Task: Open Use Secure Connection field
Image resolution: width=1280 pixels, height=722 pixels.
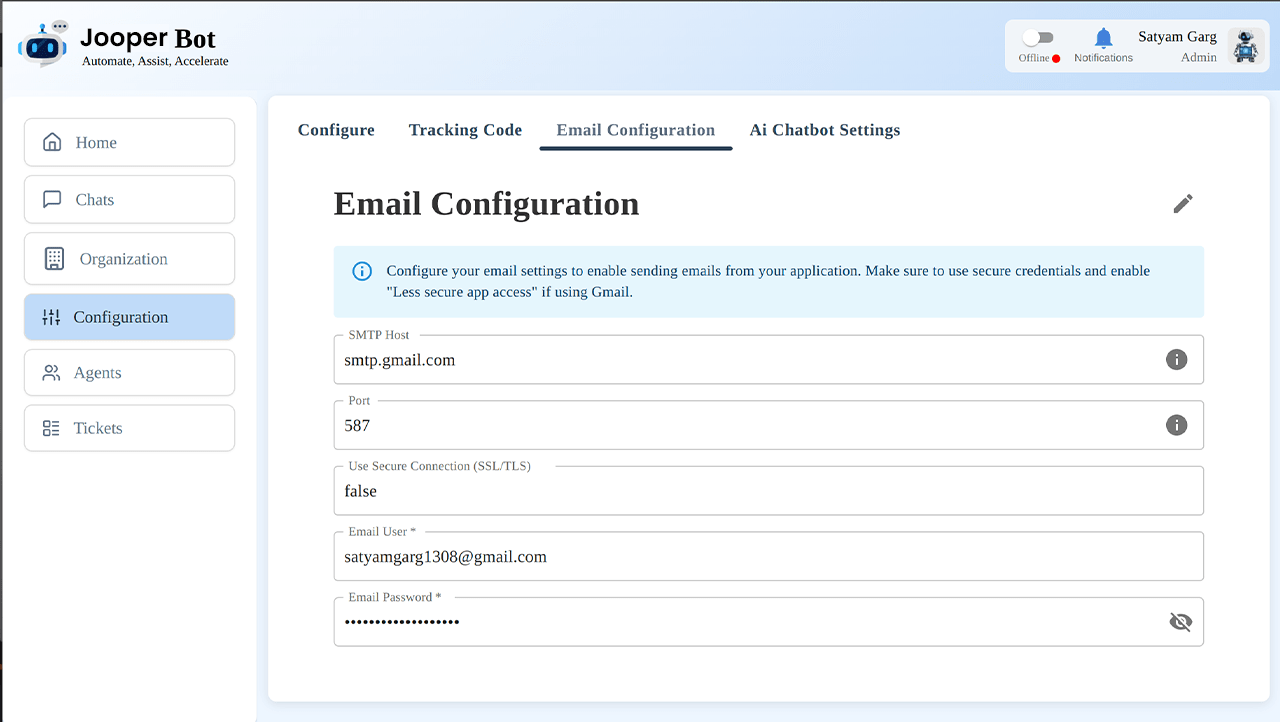Action: [x=767, y=491]
